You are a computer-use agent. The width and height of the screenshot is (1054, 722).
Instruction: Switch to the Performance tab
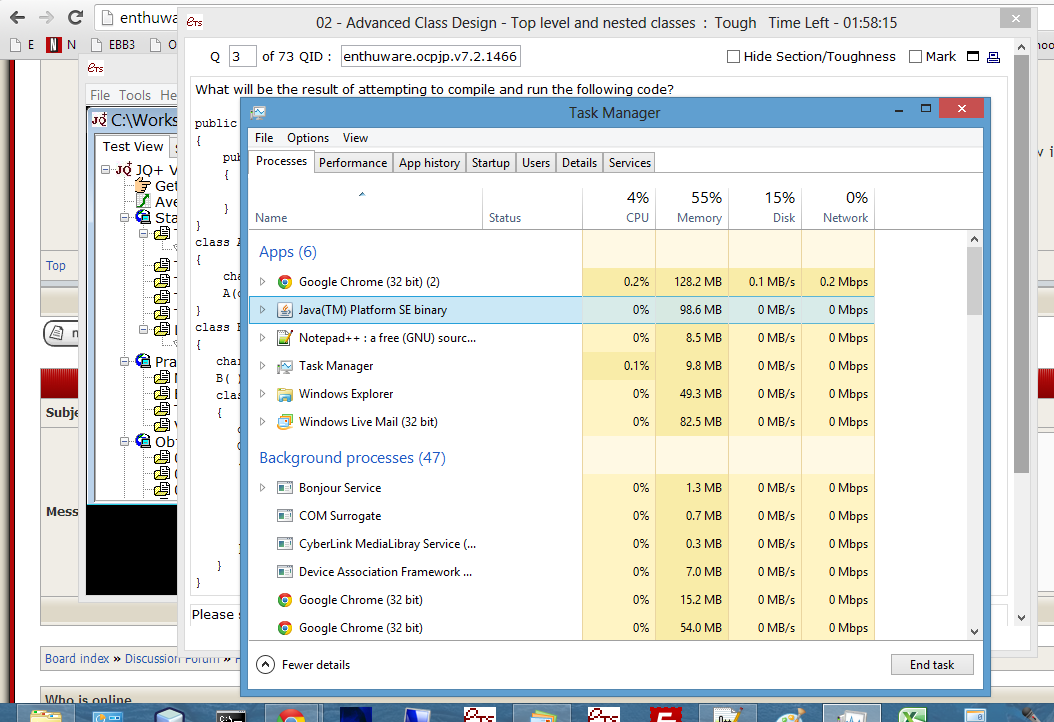(x=353, y=163)
